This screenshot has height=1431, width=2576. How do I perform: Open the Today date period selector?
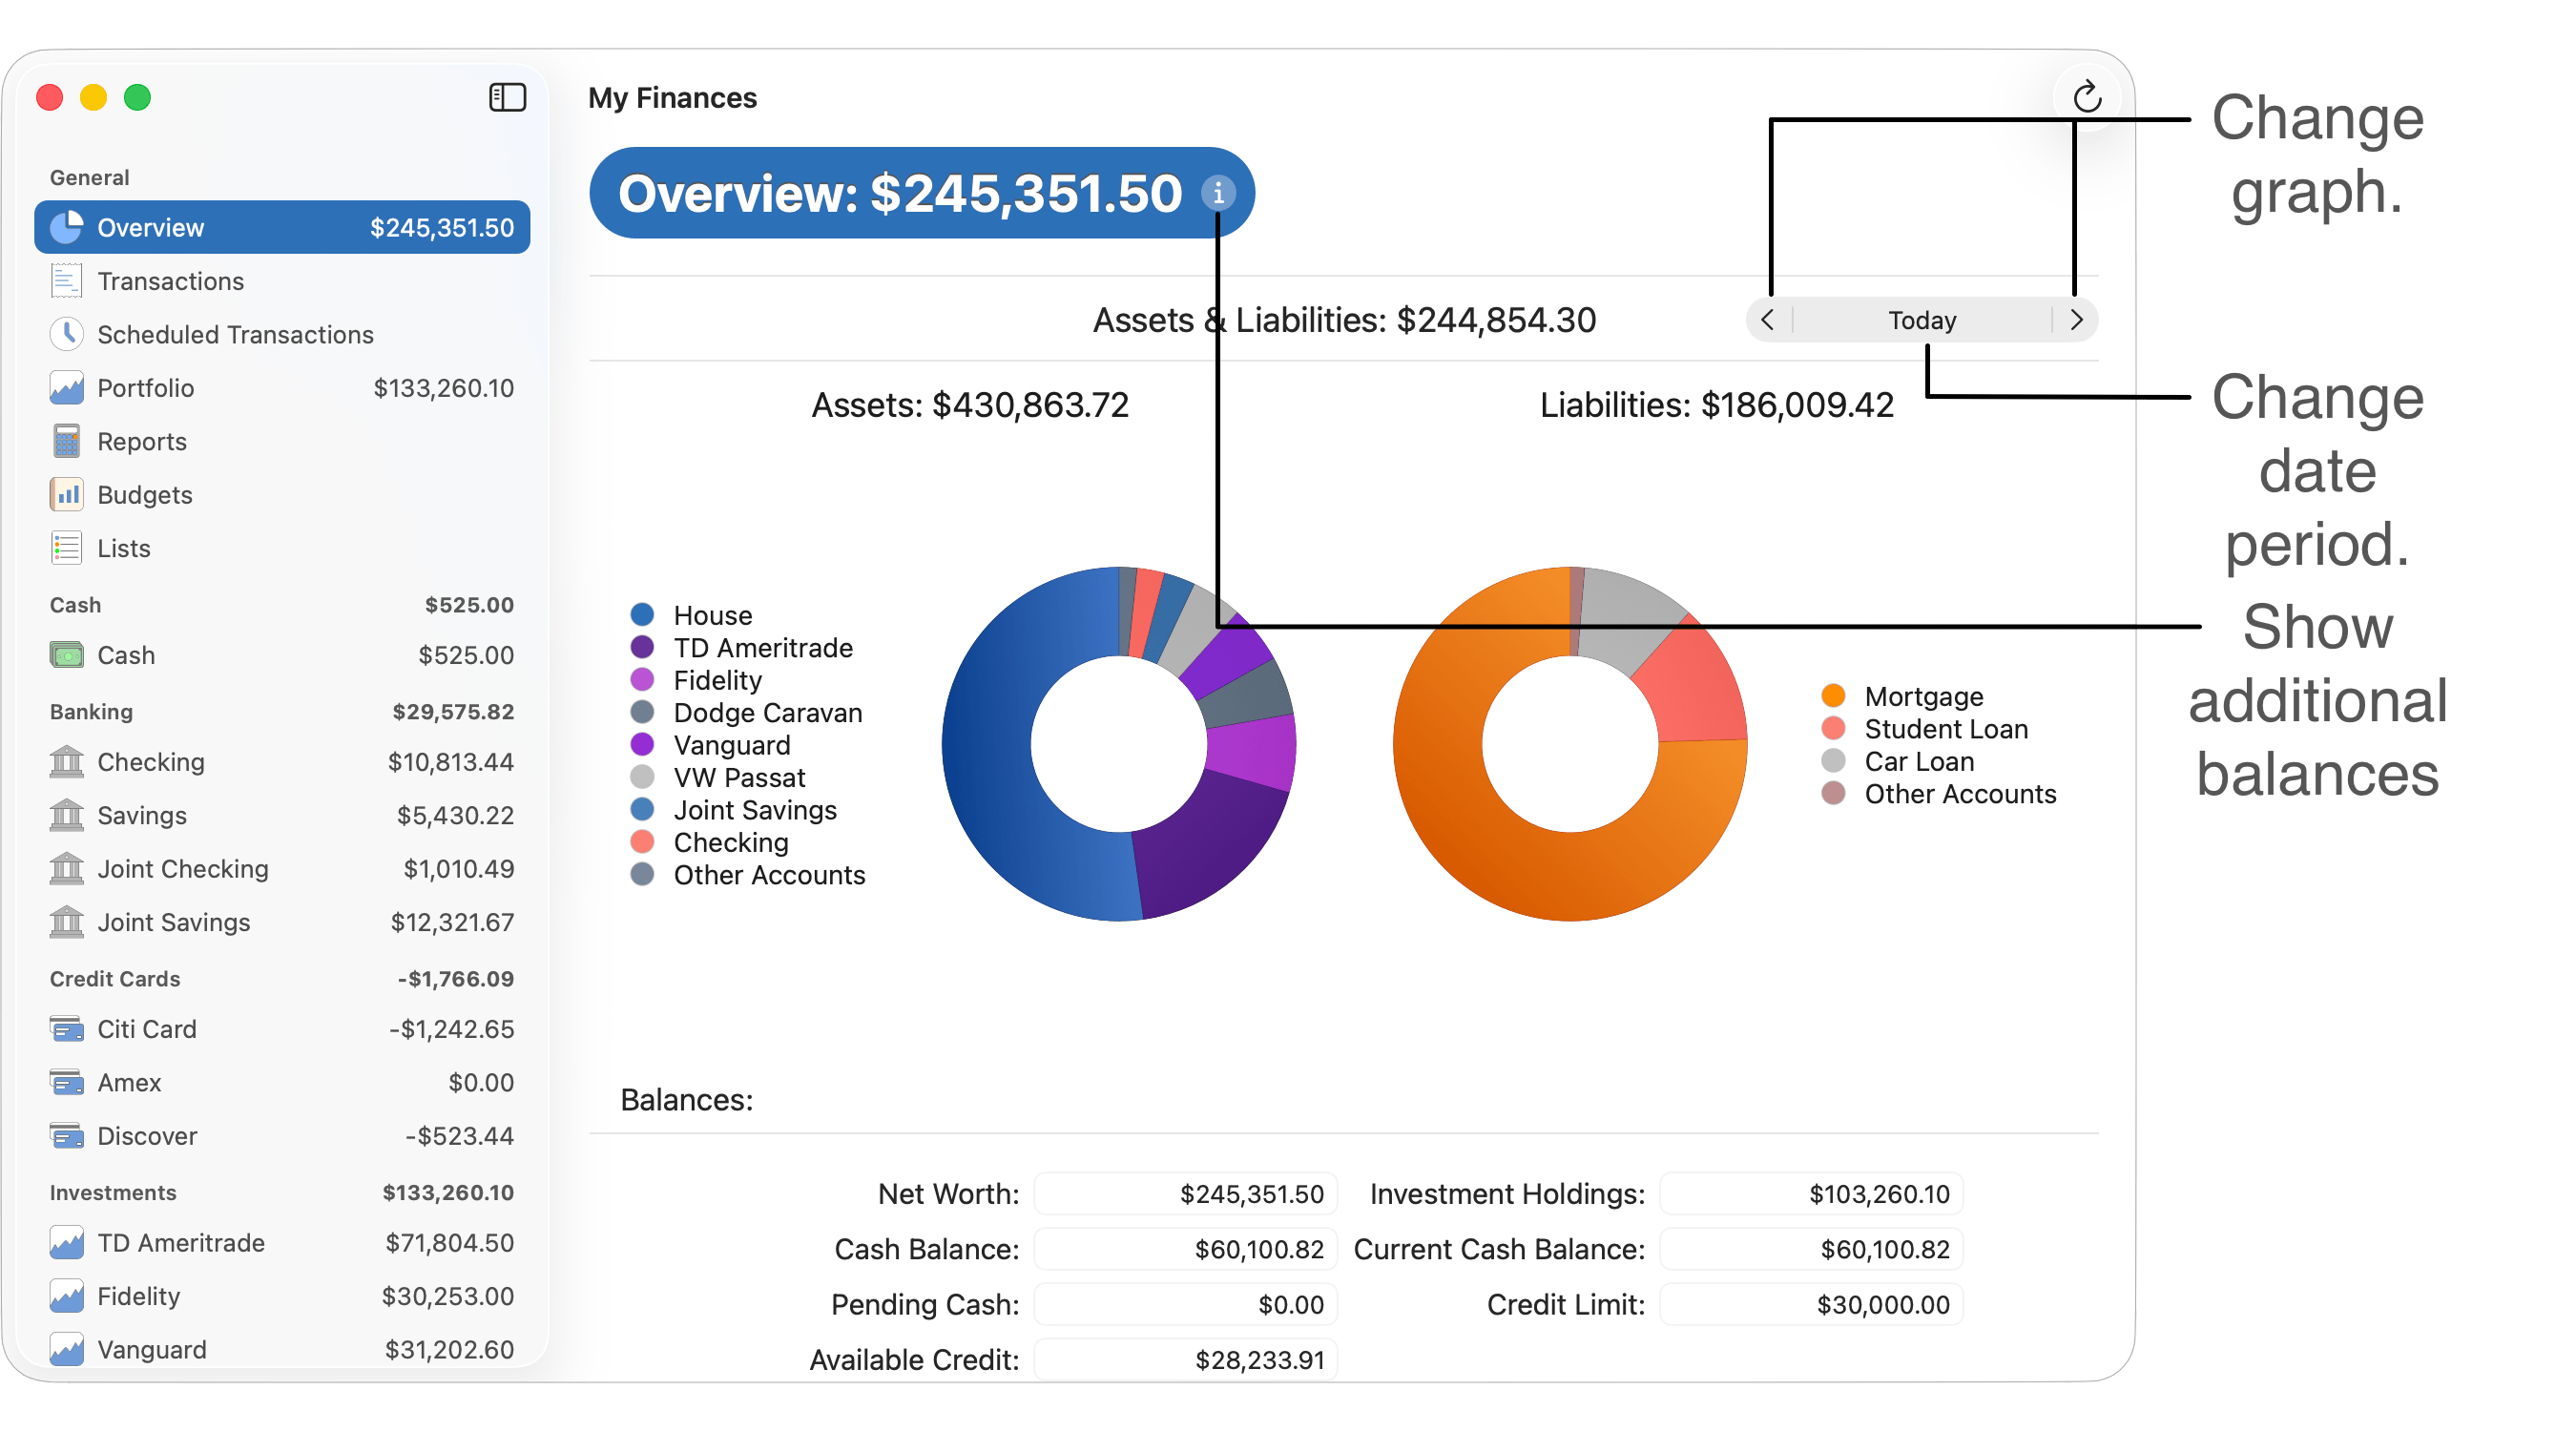click(1921, 320)
